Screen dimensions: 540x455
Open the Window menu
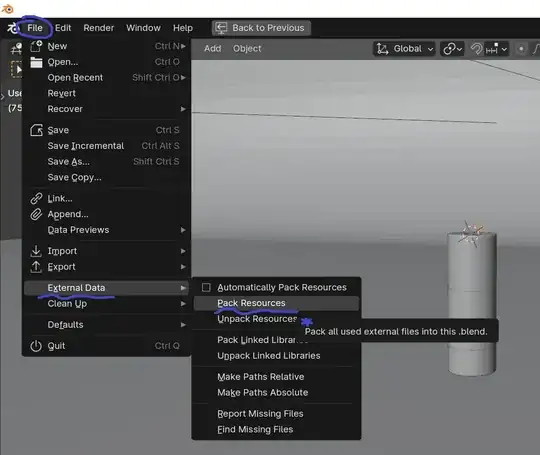(143, 28)
